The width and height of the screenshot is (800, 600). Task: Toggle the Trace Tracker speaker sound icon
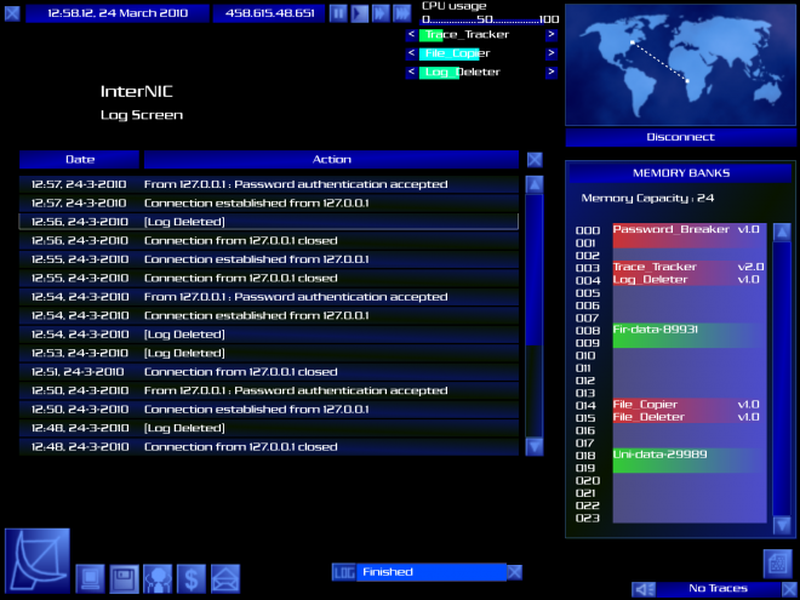pyautogui.click(x=645, y=589)
